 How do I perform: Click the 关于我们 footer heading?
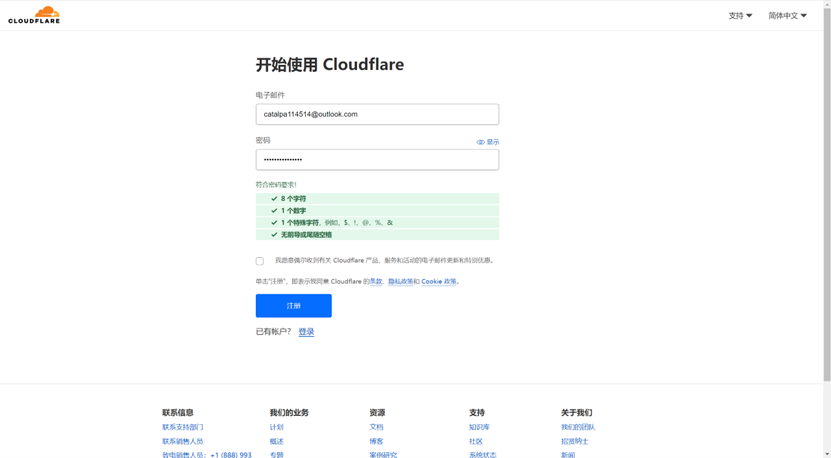(577, 412)
